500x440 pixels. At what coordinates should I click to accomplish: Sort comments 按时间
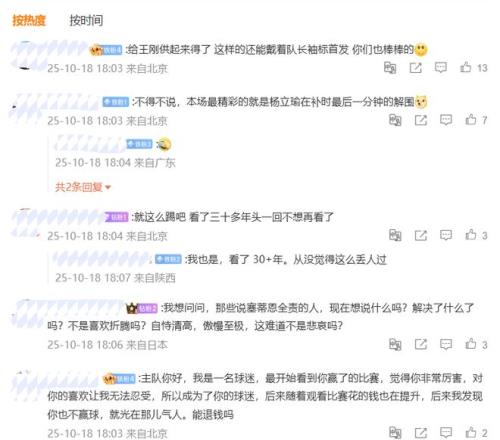[x=86, y=20]
